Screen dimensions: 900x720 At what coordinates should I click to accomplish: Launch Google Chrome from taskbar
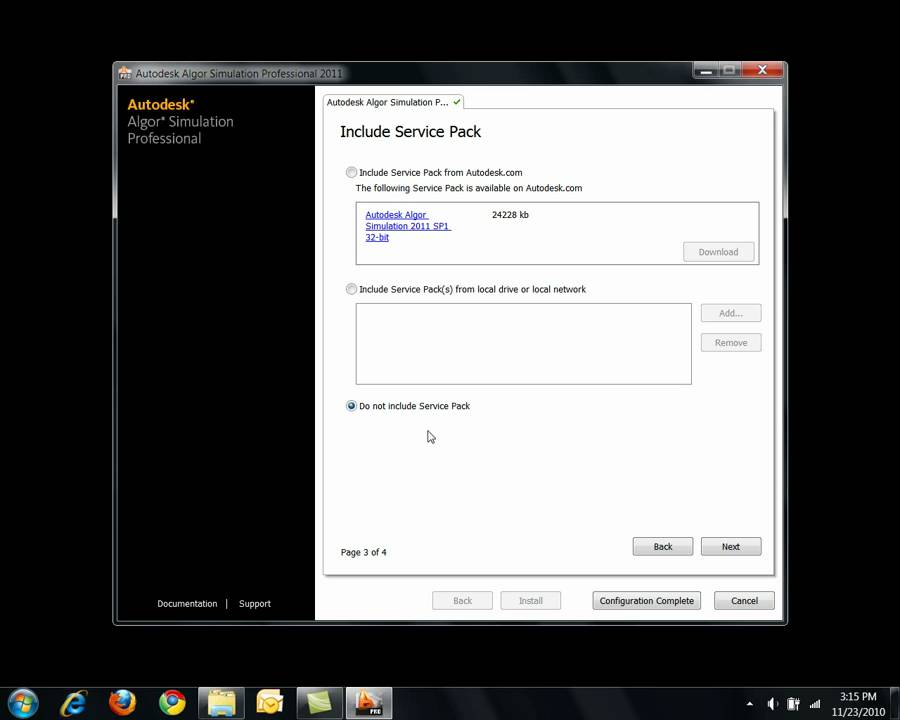pos(172,703)
